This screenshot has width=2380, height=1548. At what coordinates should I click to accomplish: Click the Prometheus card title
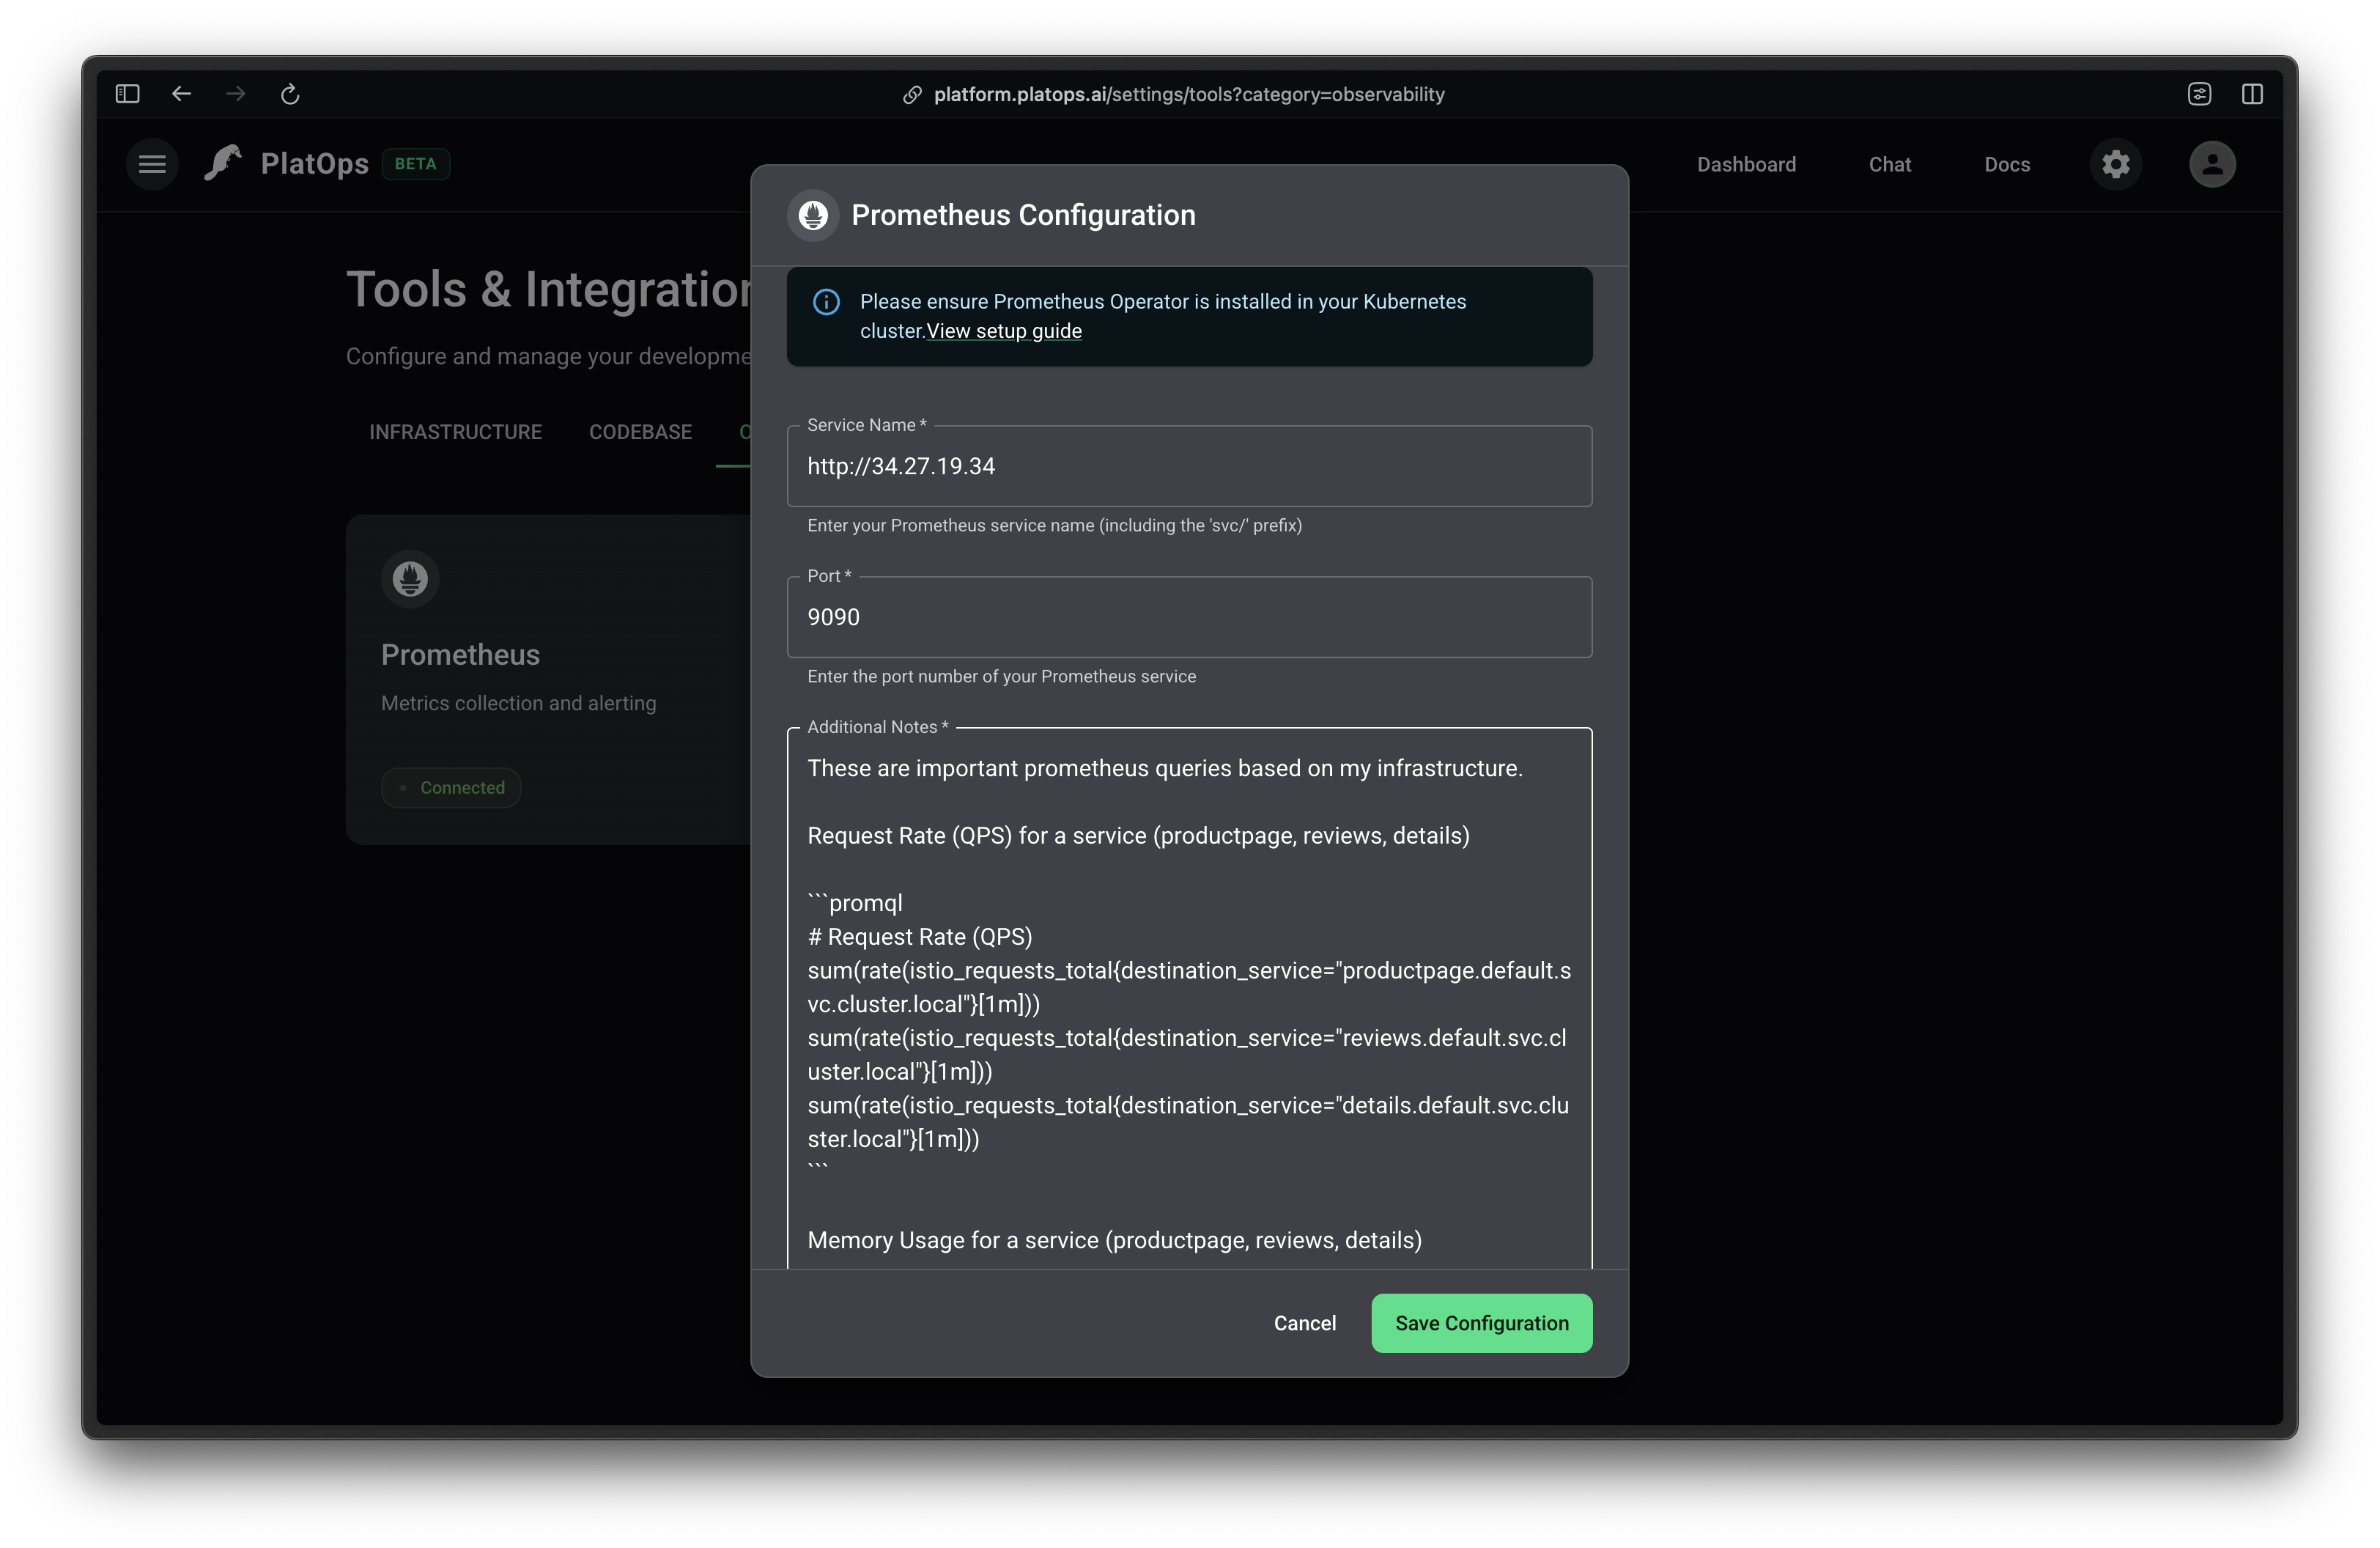pos(460,655)
